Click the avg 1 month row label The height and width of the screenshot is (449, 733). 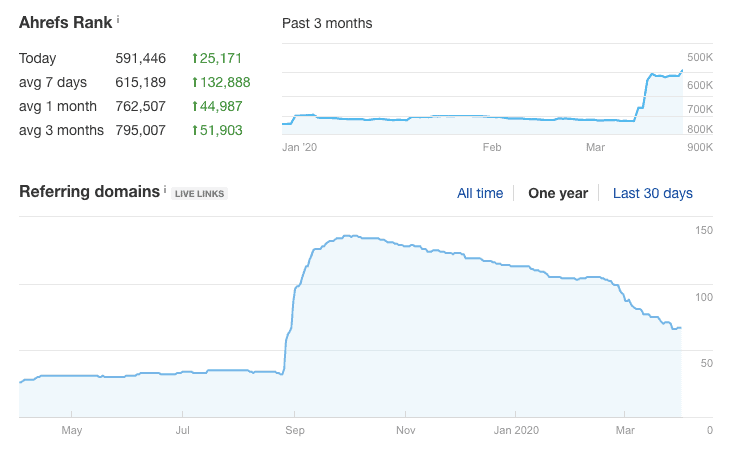click(x=57, y=106)
